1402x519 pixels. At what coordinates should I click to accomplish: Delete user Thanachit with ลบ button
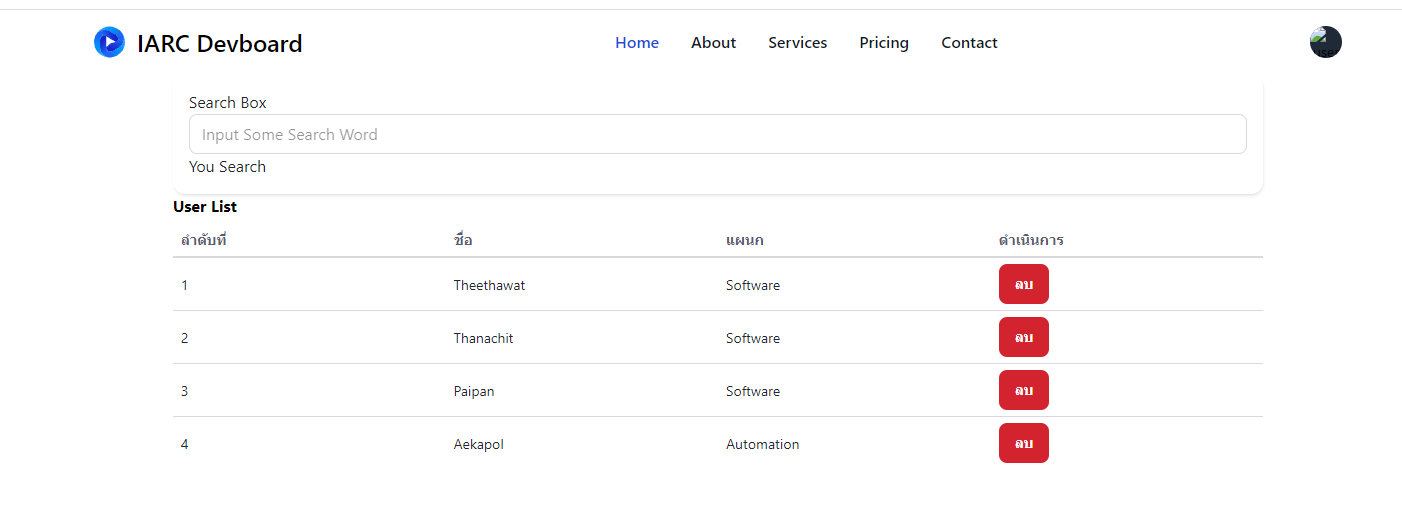1023,337
